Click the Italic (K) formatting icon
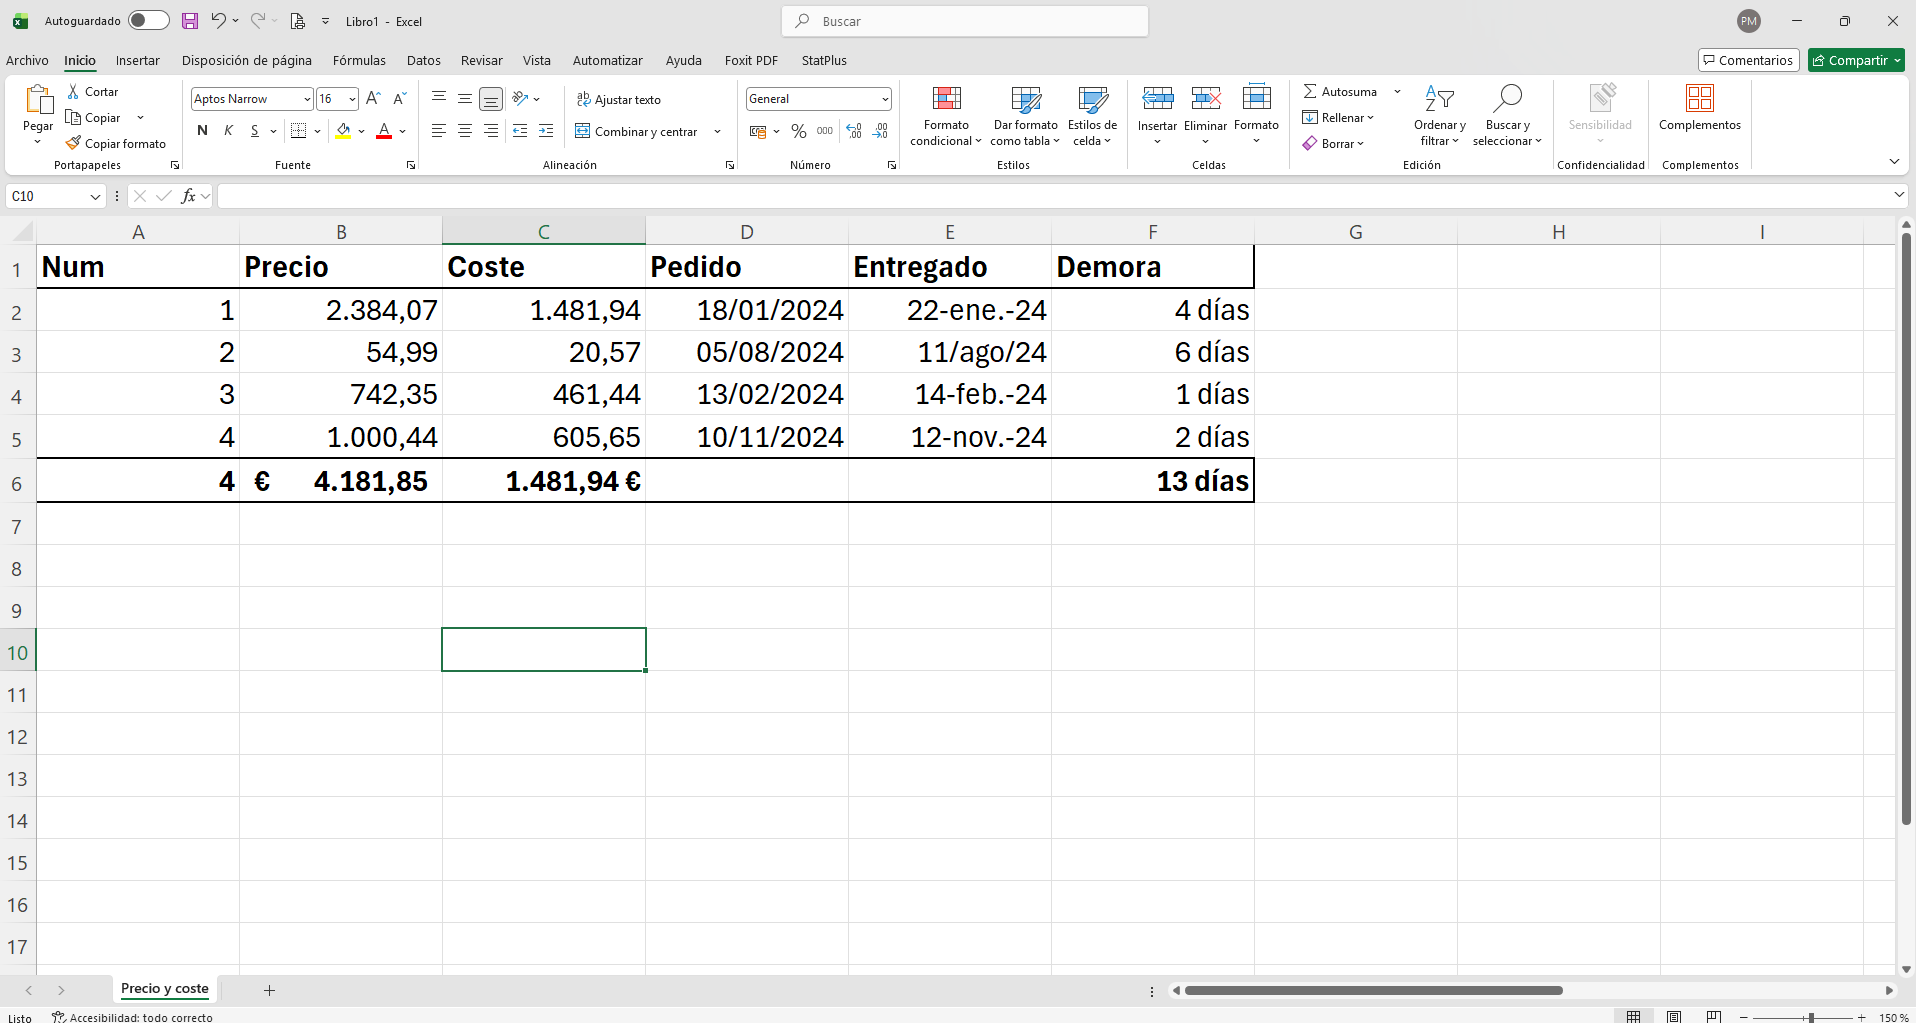The width and height of the screenshot is (1916, 1023). coord(229,131)
